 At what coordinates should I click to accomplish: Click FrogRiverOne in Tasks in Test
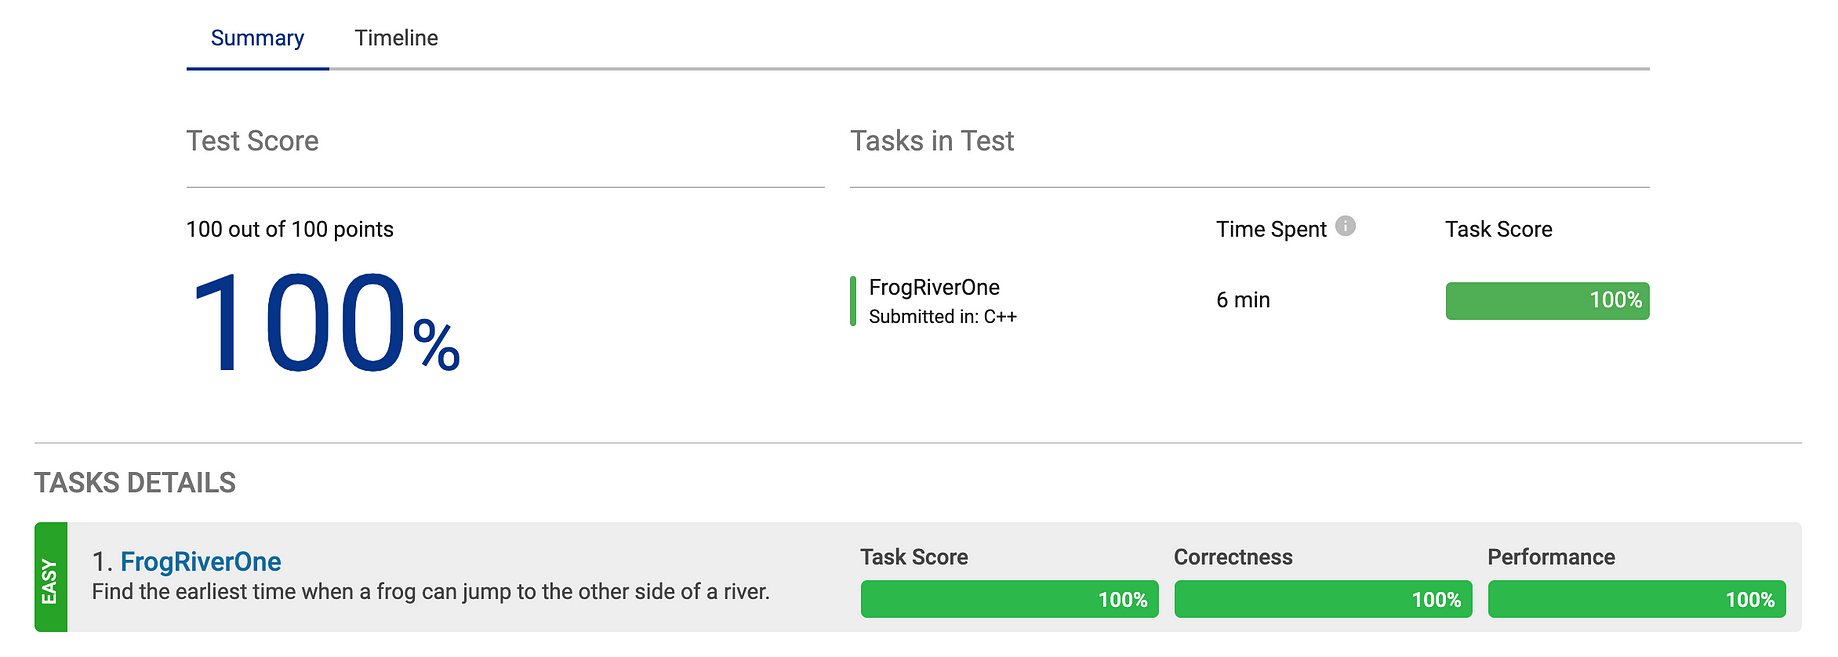pyautogui.click(x=934, y=287)
